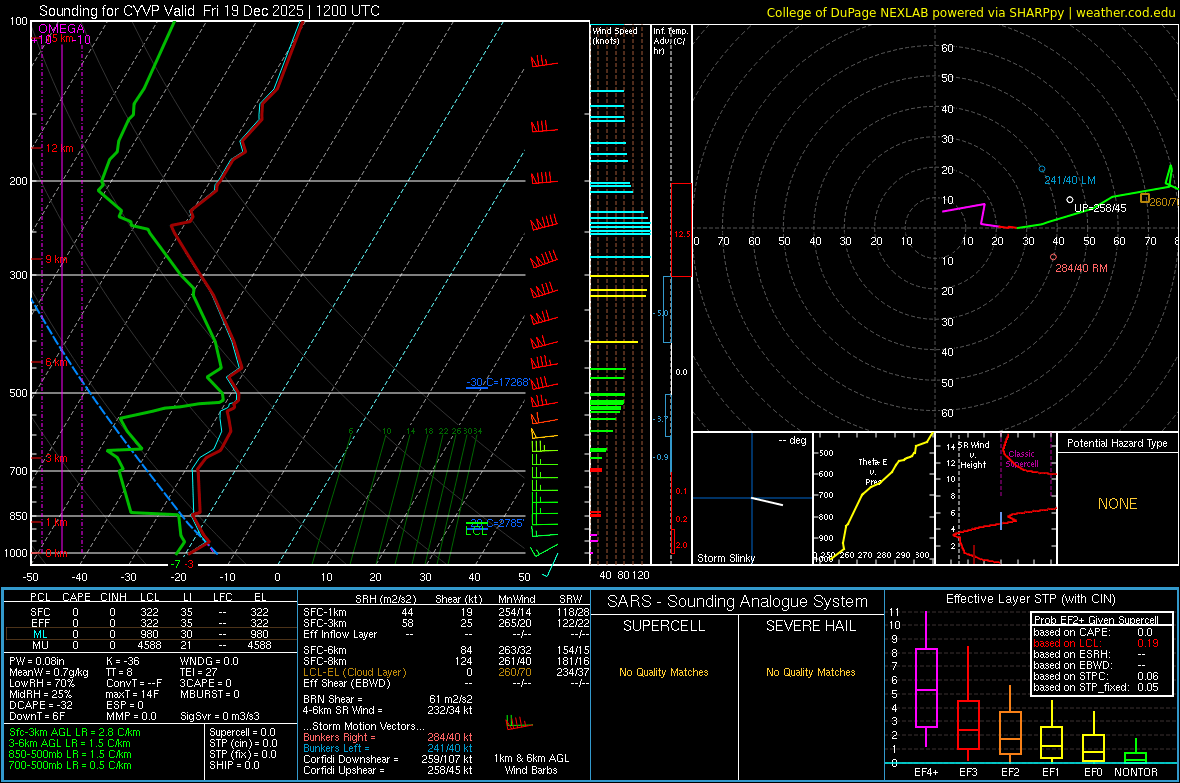
Task: Select the magenta OMEGA label
Action: [62, 29]
